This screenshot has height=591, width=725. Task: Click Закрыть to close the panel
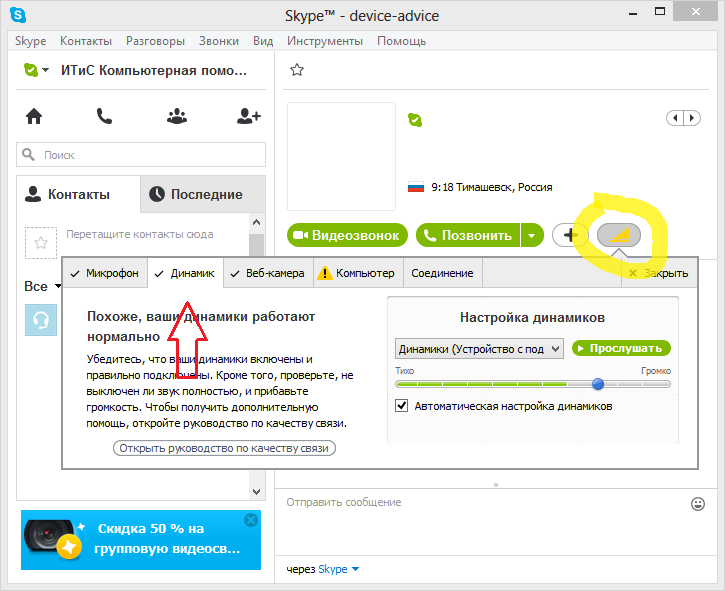click(659, 273)
